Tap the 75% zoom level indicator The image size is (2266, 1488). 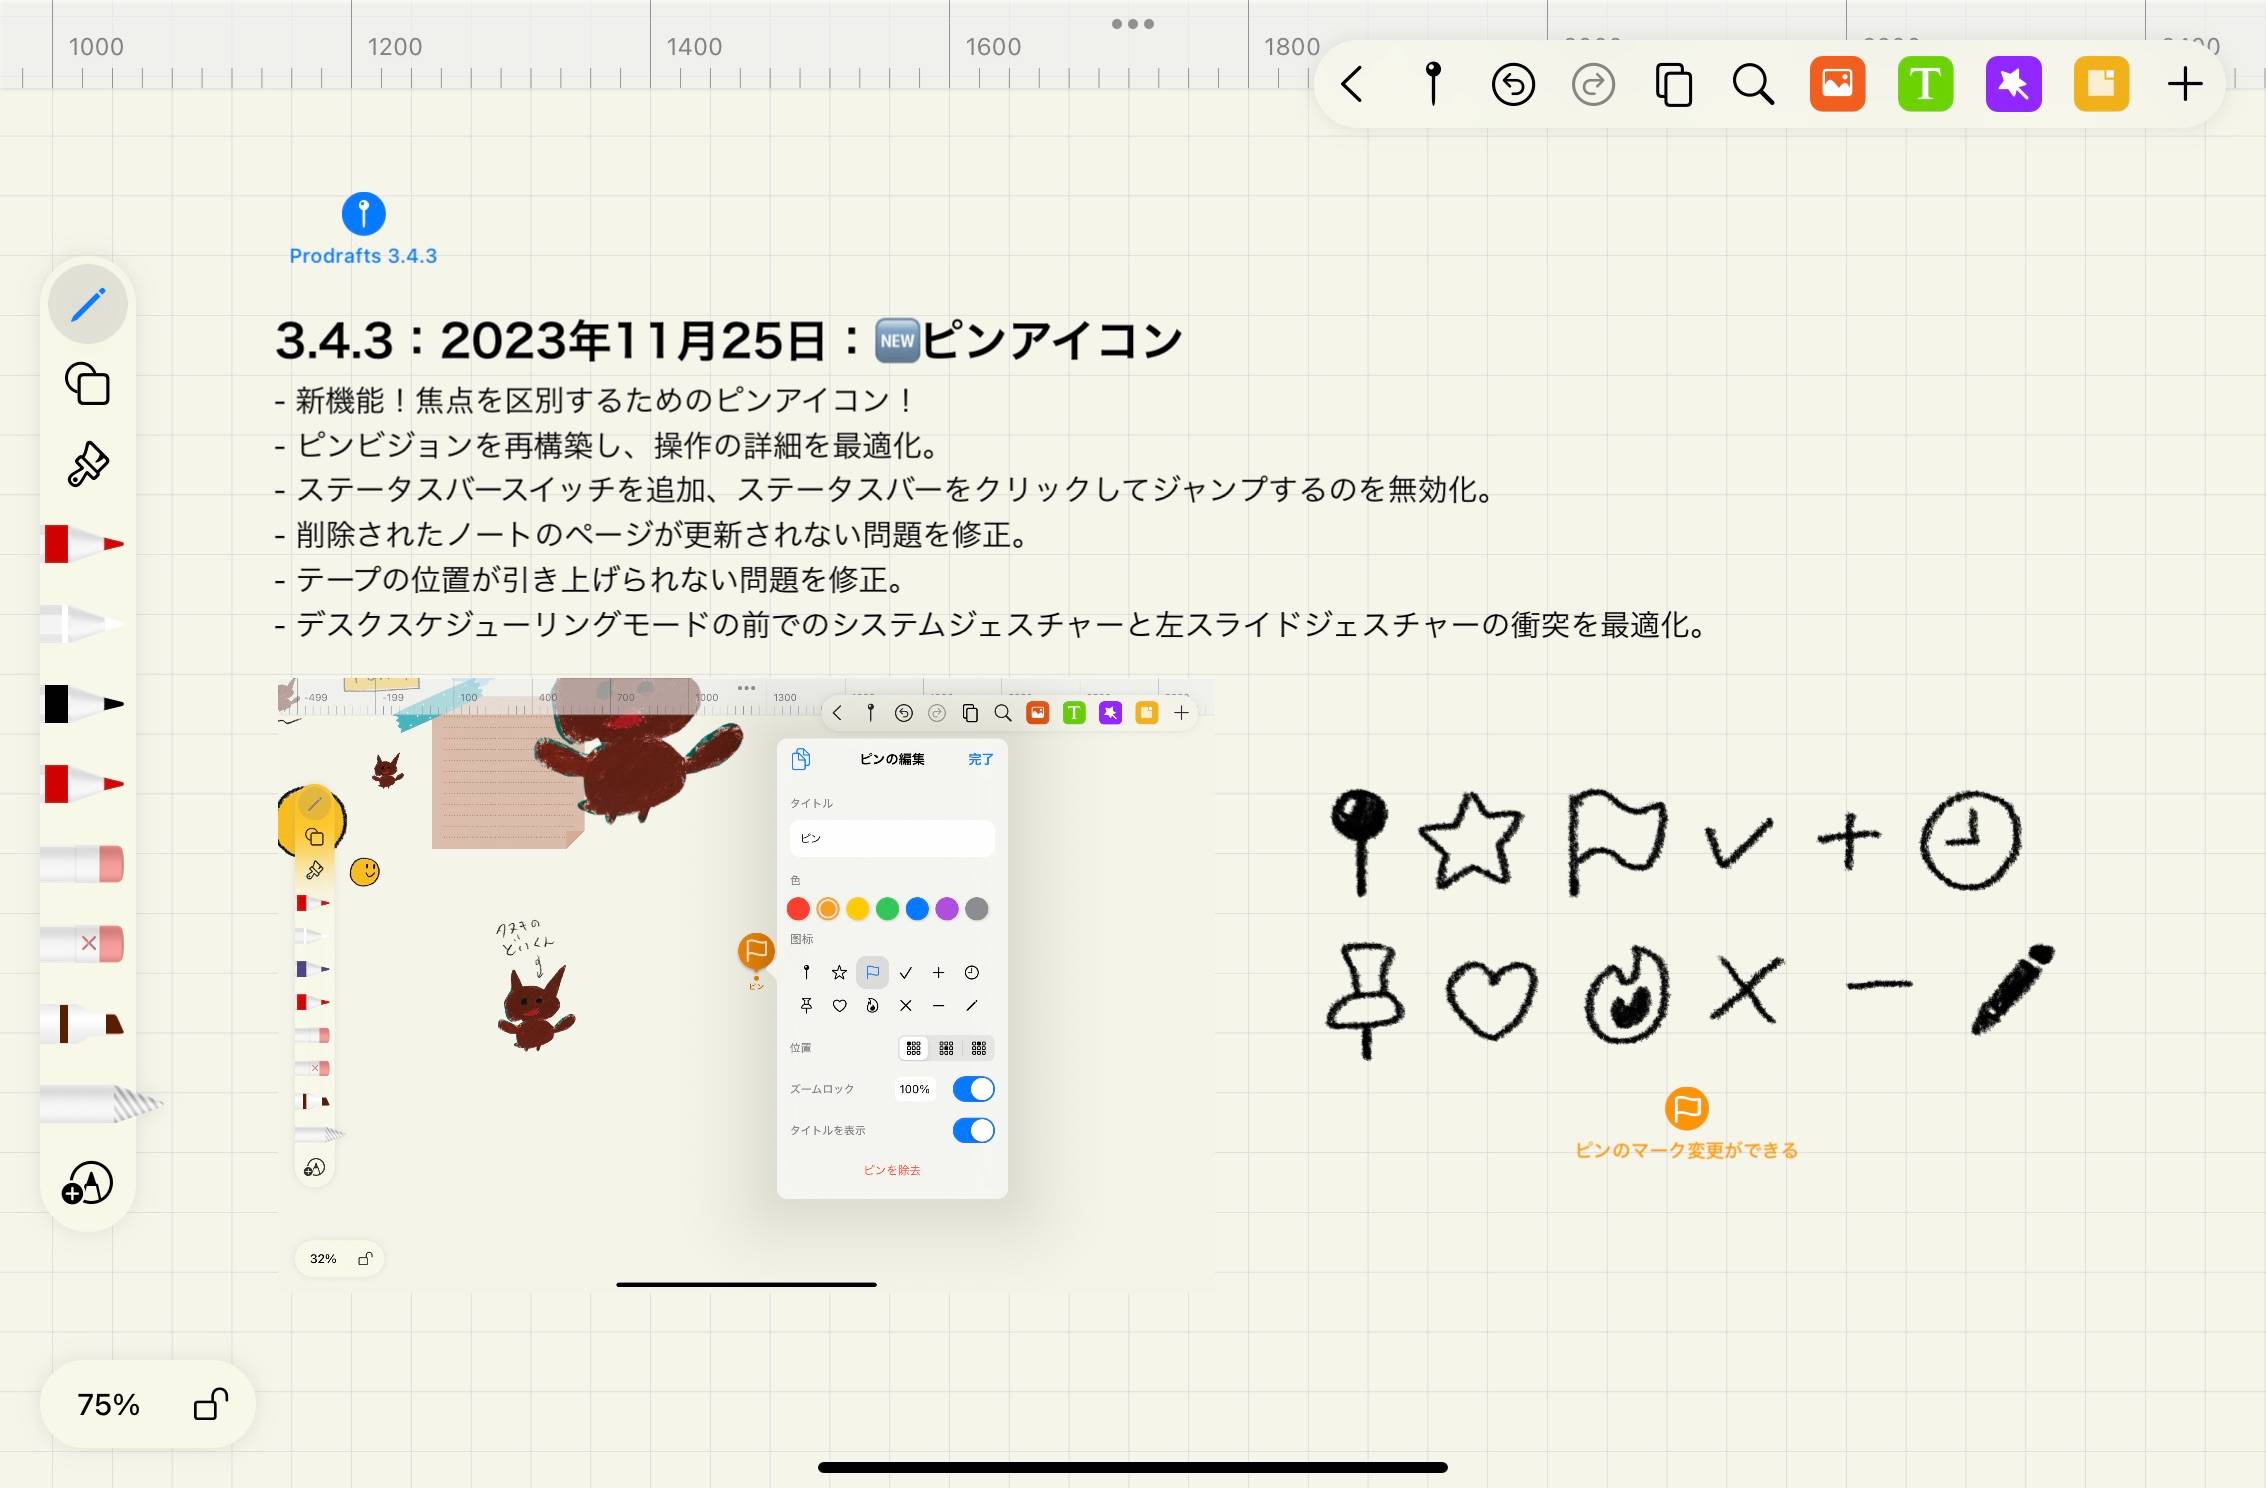(x=108, y=1404)
